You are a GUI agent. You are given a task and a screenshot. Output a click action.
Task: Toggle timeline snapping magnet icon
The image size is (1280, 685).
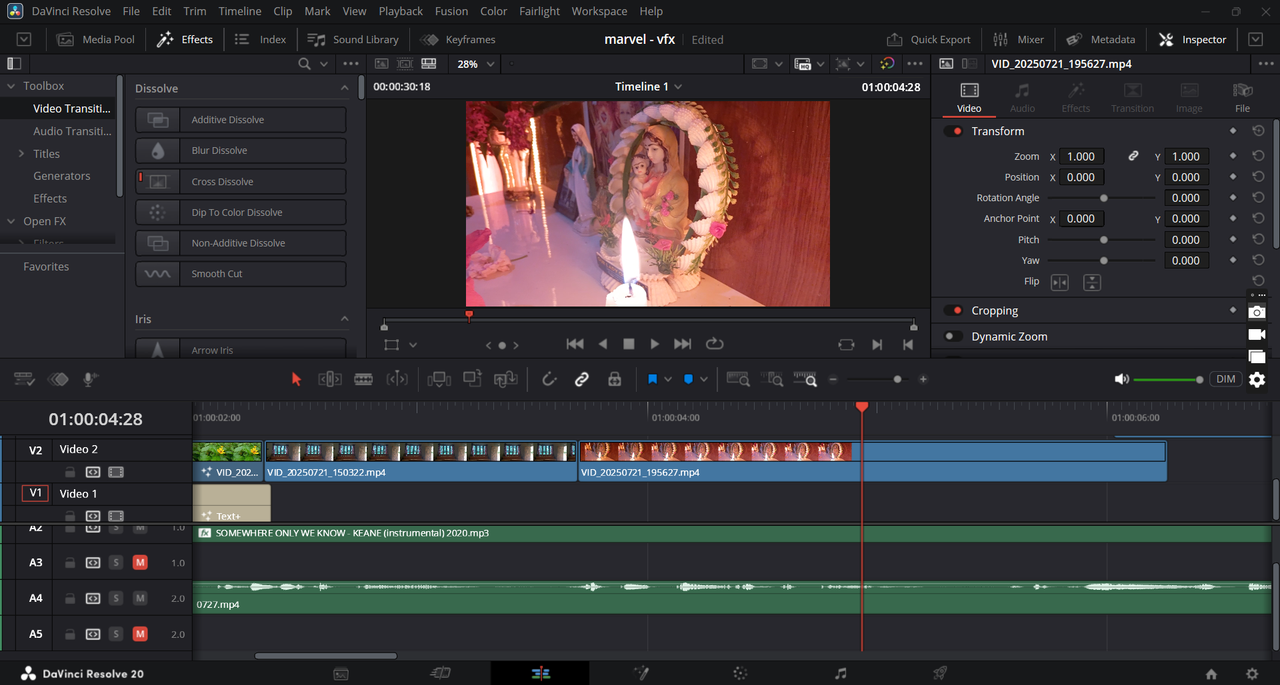tap(549, 379)
